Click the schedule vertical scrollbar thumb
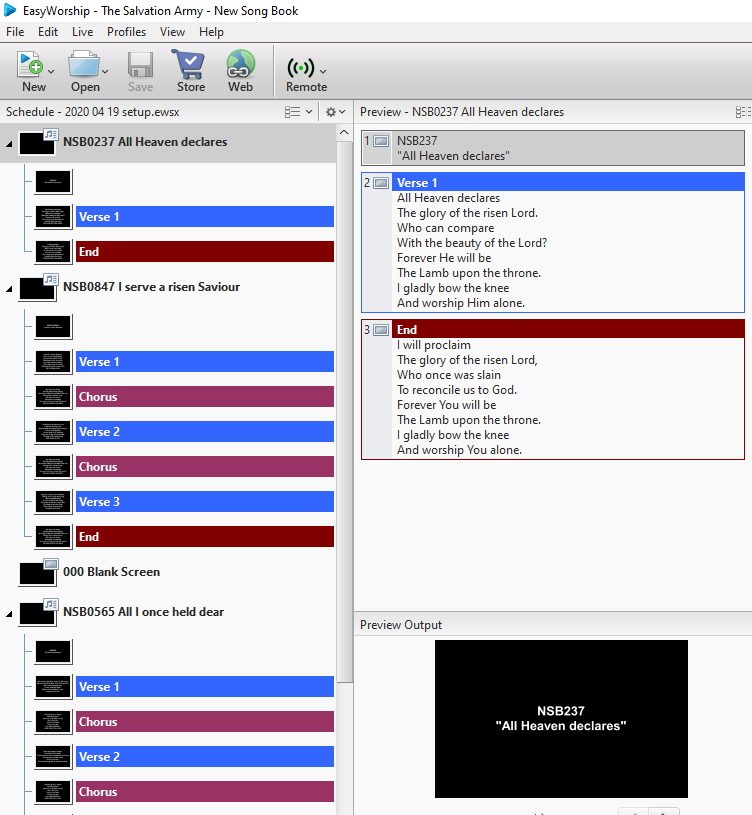The image size is (752, 815). [x=344, y=412]
